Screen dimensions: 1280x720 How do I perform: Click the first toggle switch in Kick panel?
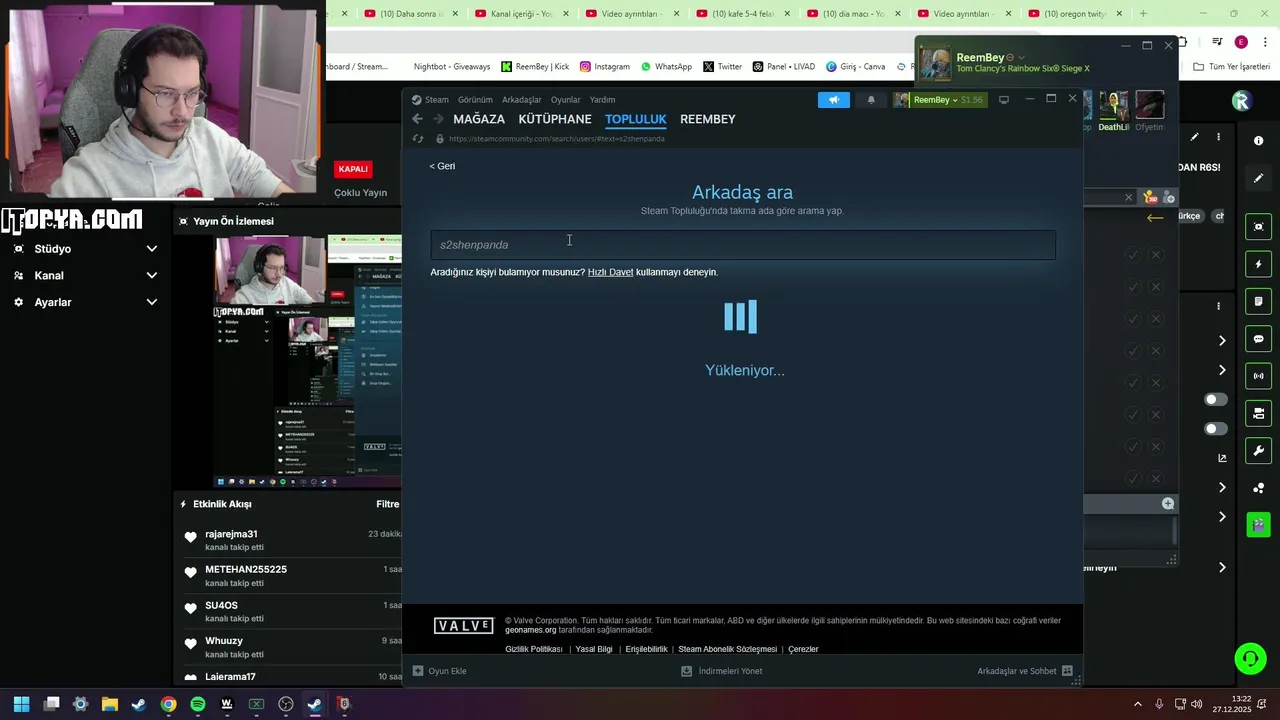coord(1215,399)
